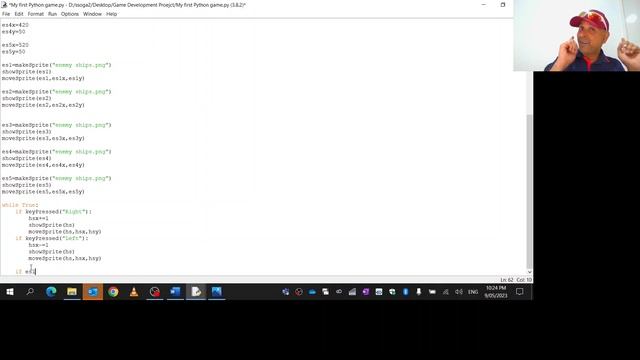Screen dimensions: 640x360
Task: Open the red circular recorder taskbar icon
Action: pos(155,291)
